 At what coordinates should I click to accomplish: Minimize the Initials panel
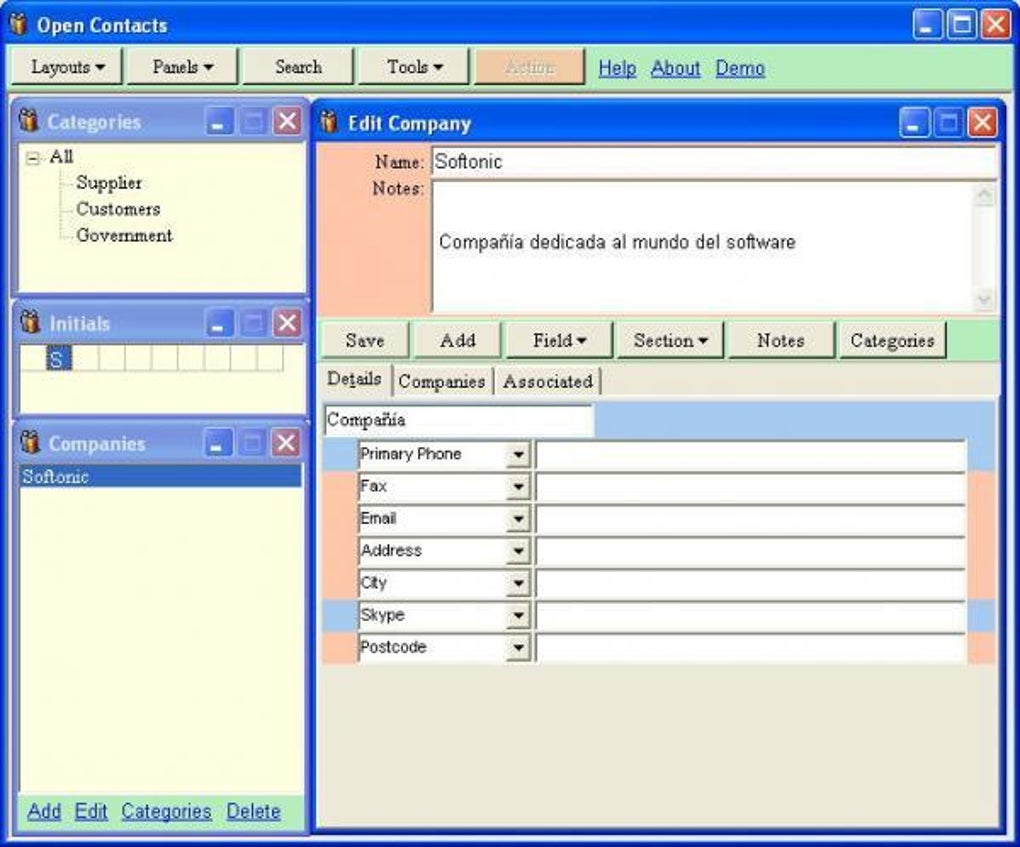[219, 323]
